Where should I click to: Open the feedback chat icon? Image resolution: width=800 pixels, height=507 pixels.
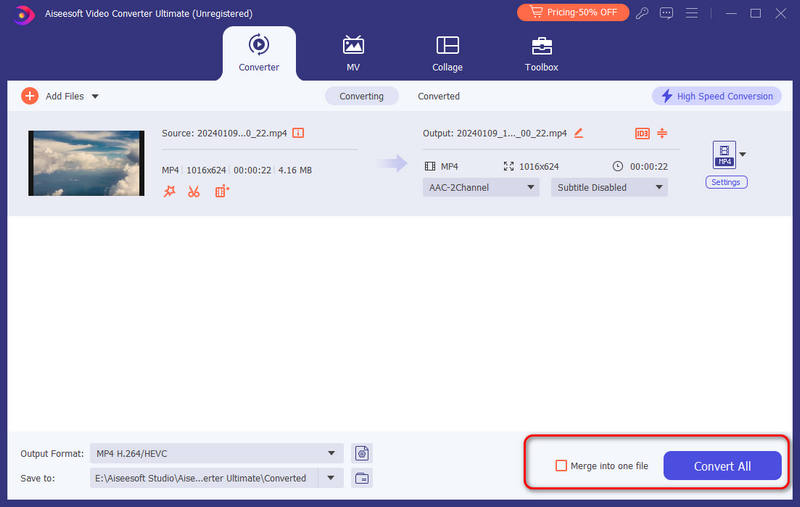[x=666, y=13]
